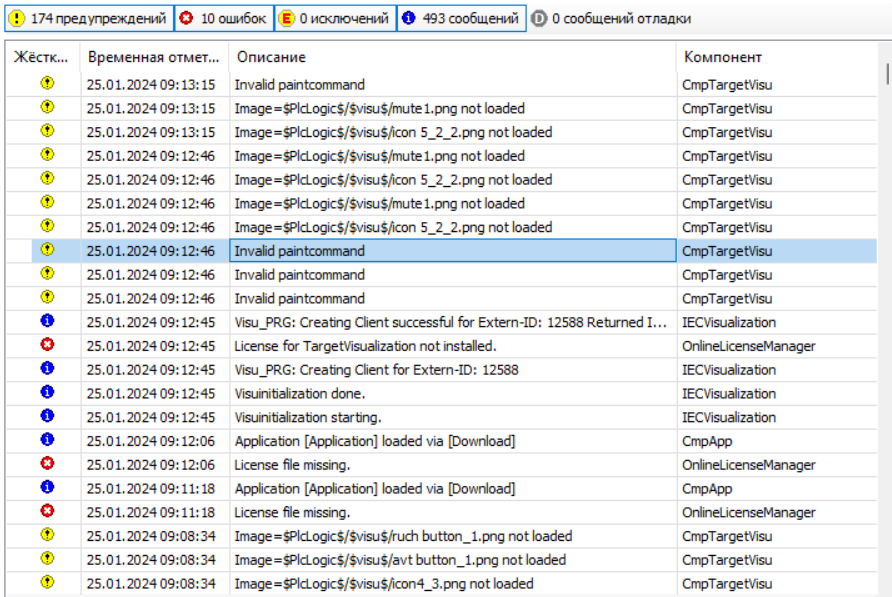Click error icon of 09:12:06 License file missing row
Image resolution: width=892 pixels, height=597 pixels.
point(47,464)
